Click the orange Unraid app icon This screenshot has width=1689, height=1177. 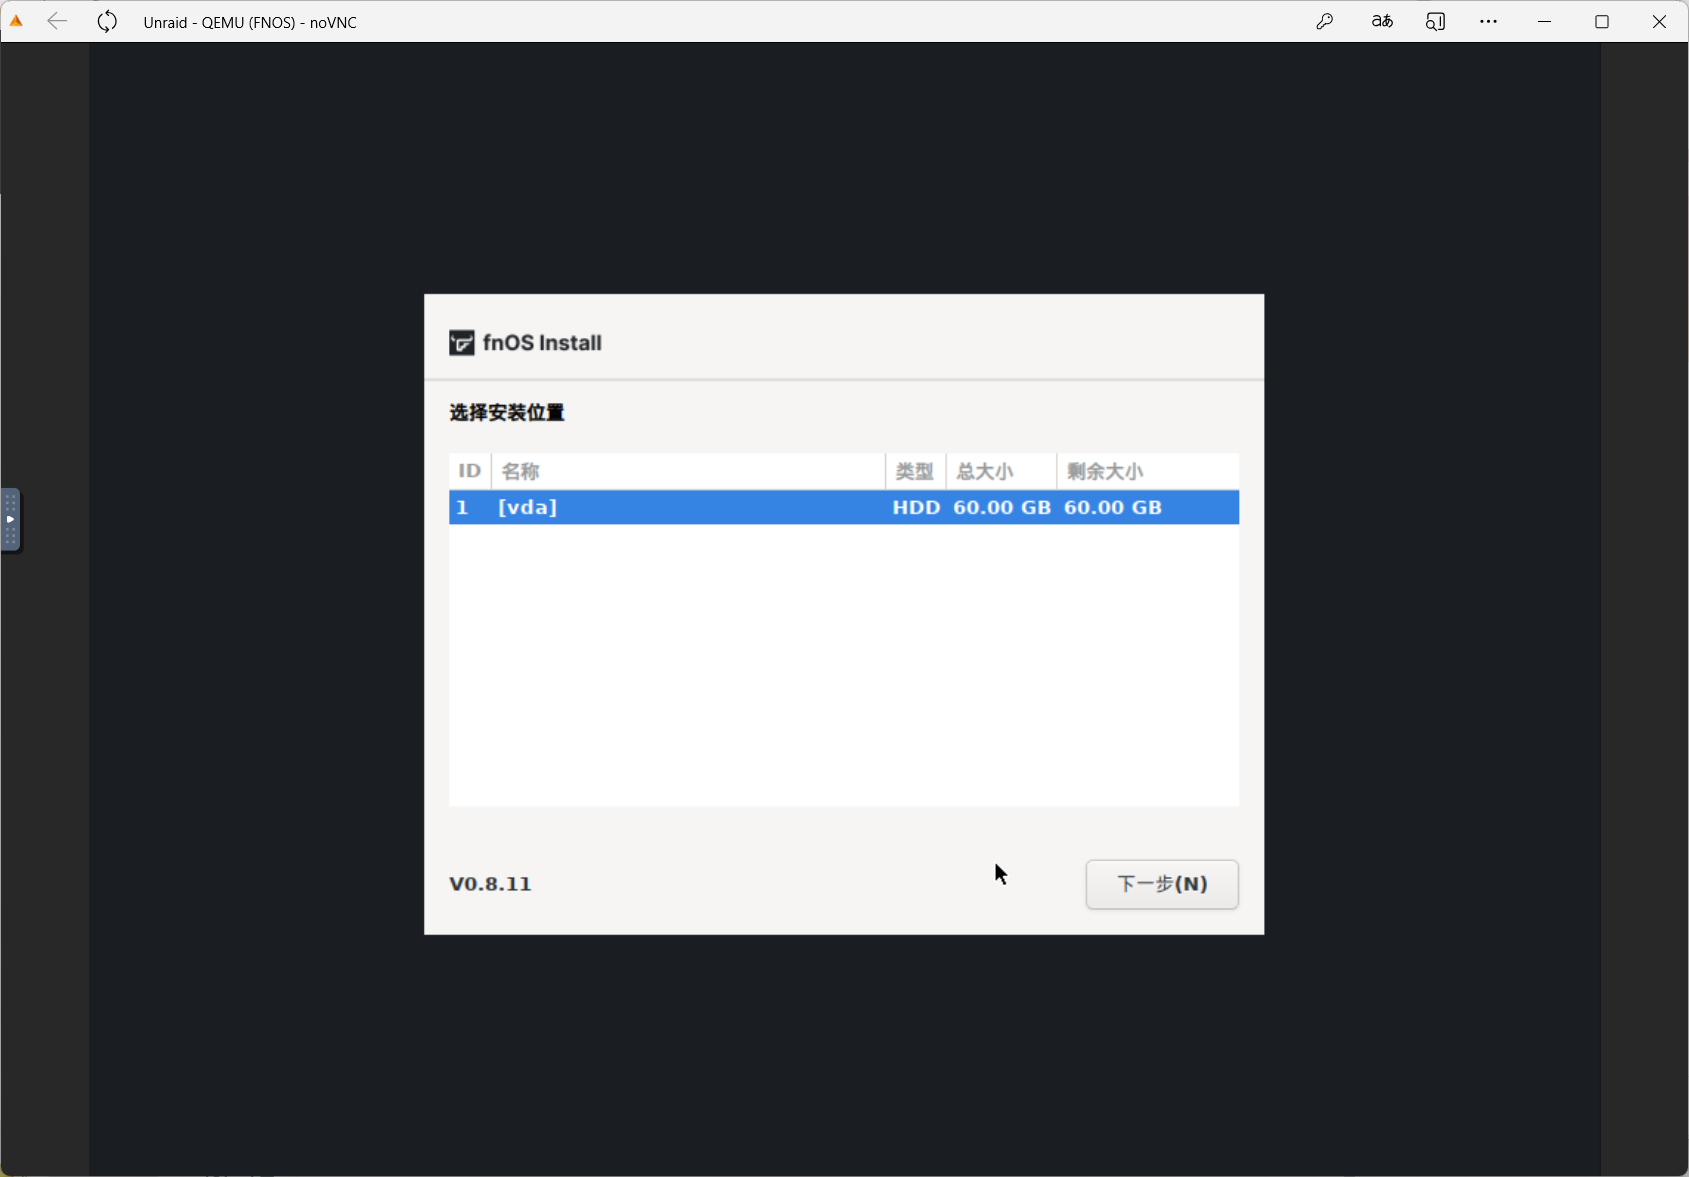tap(16, 21)
